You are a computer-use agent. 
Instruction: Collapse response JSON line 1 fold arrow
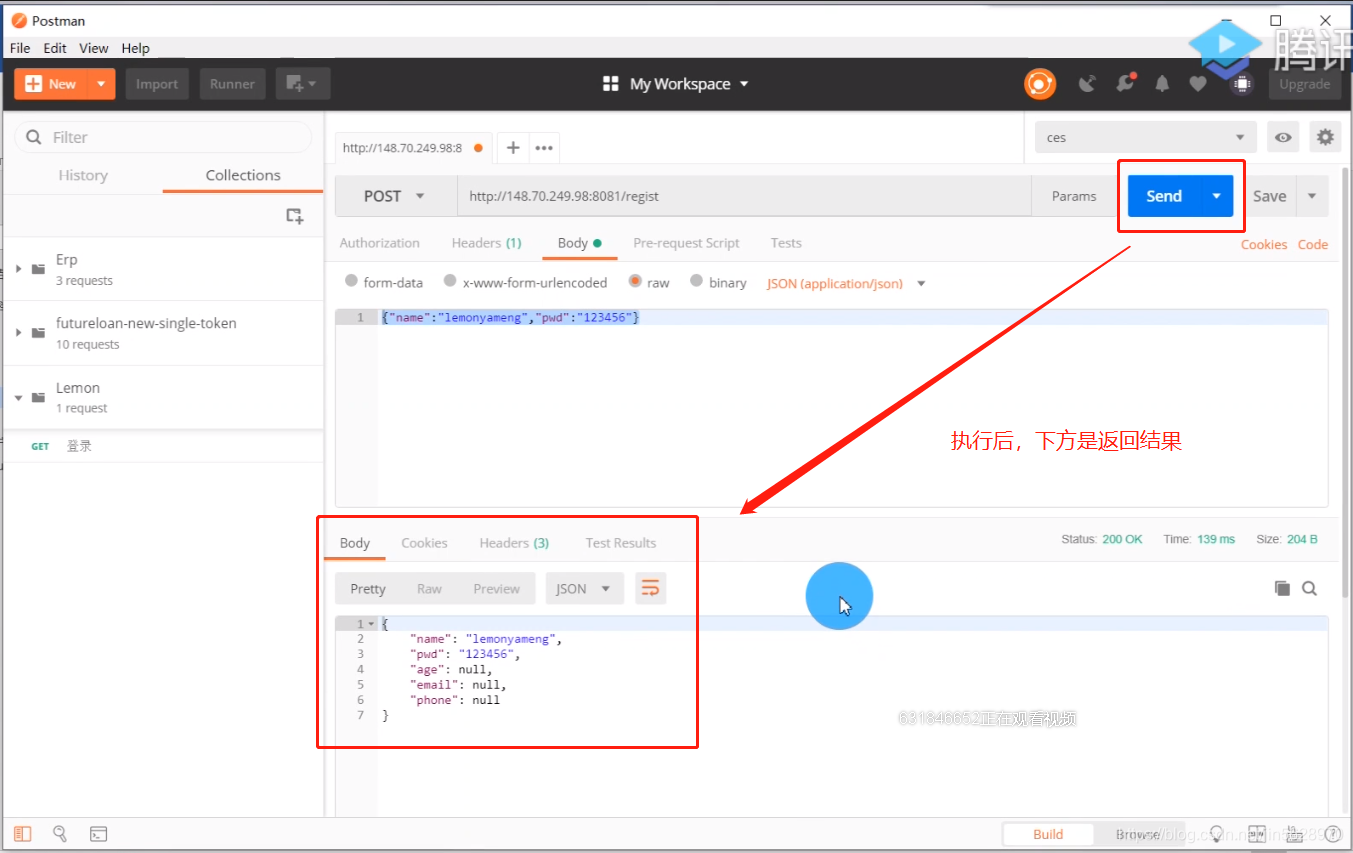[x=372, y=624]
